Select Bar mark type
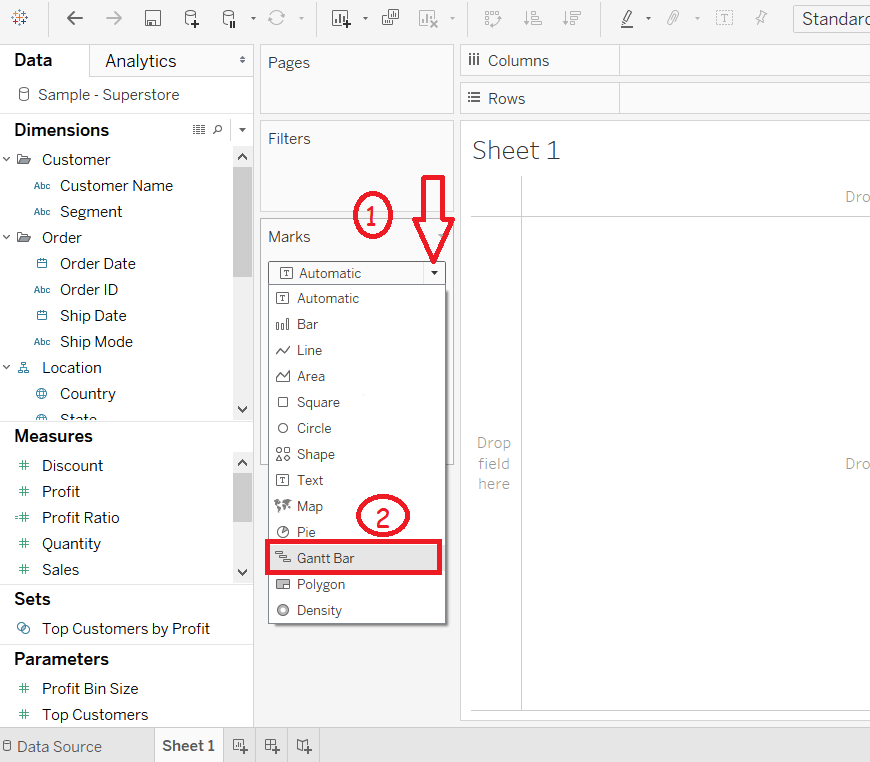This screenshot has height=762, width=870. point(356,324)
